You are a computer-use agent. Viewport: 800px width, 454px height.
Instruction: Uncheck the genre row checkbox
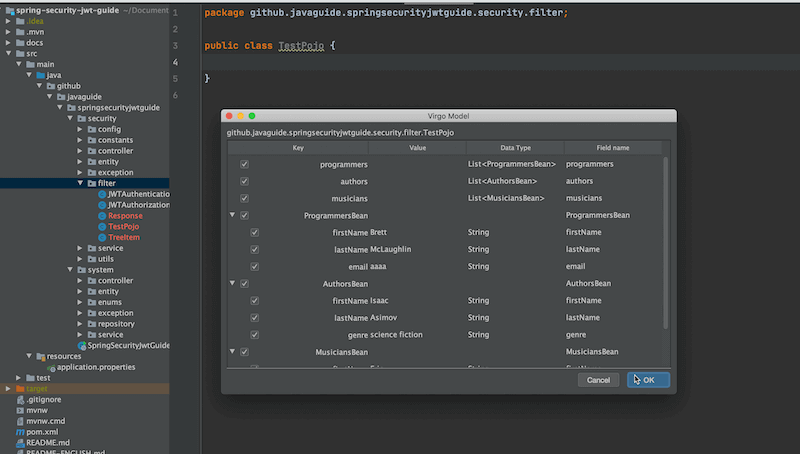255,335
